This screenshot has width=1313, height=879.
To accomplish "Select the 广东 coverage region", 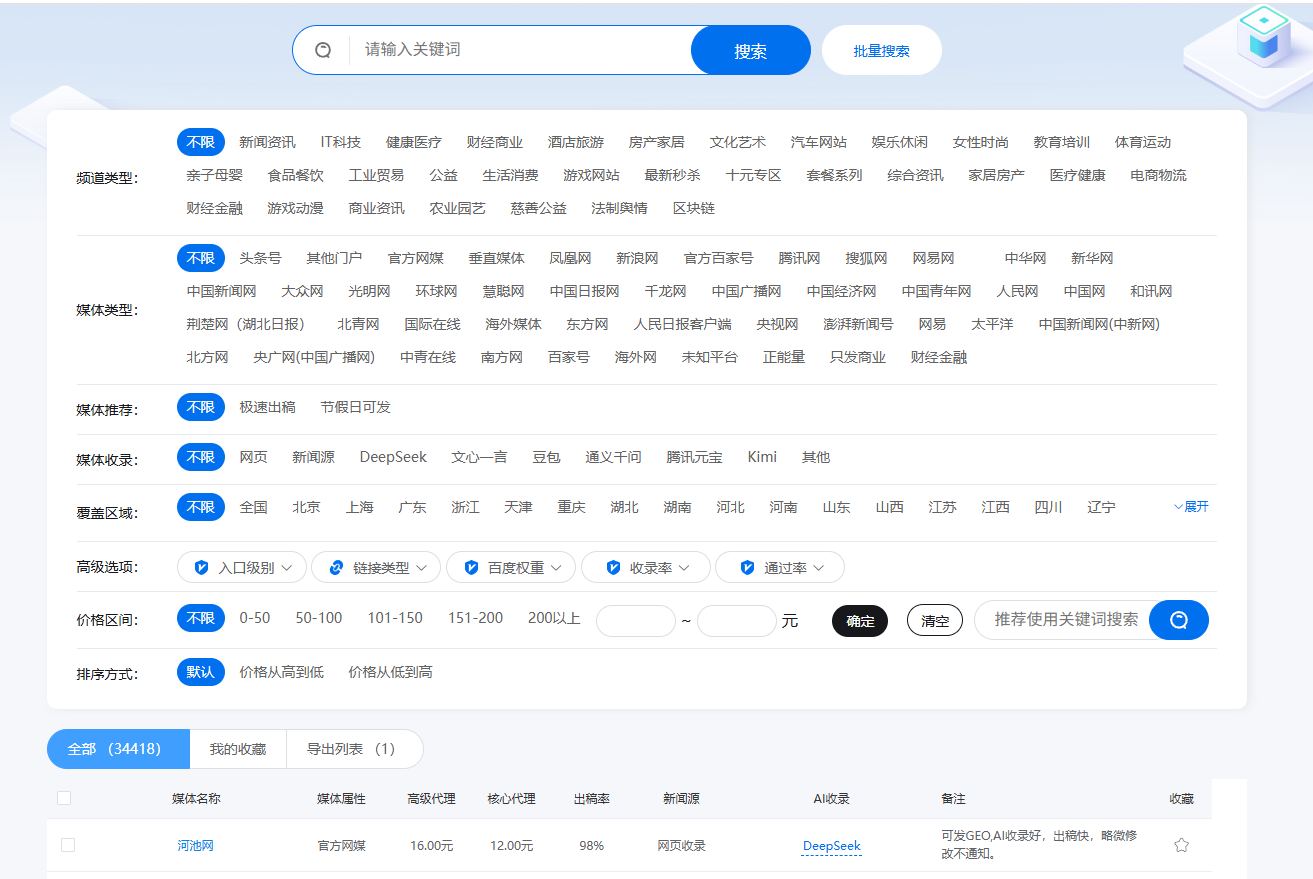I will point(412,507).
